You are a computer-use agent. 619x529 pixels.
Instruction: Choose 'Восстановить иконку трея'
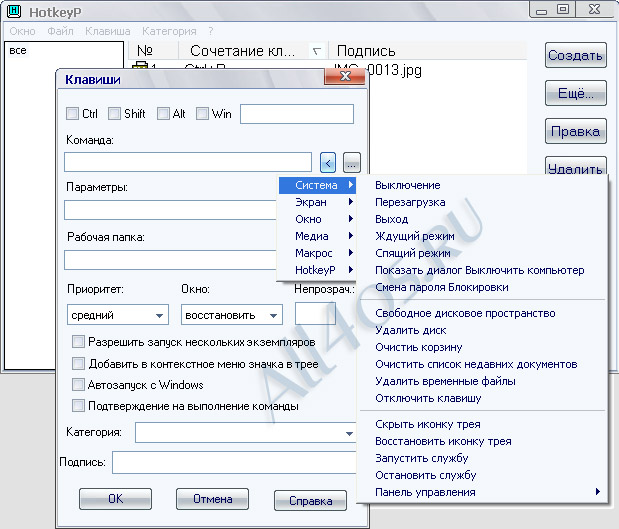click(x=482, y=441)
